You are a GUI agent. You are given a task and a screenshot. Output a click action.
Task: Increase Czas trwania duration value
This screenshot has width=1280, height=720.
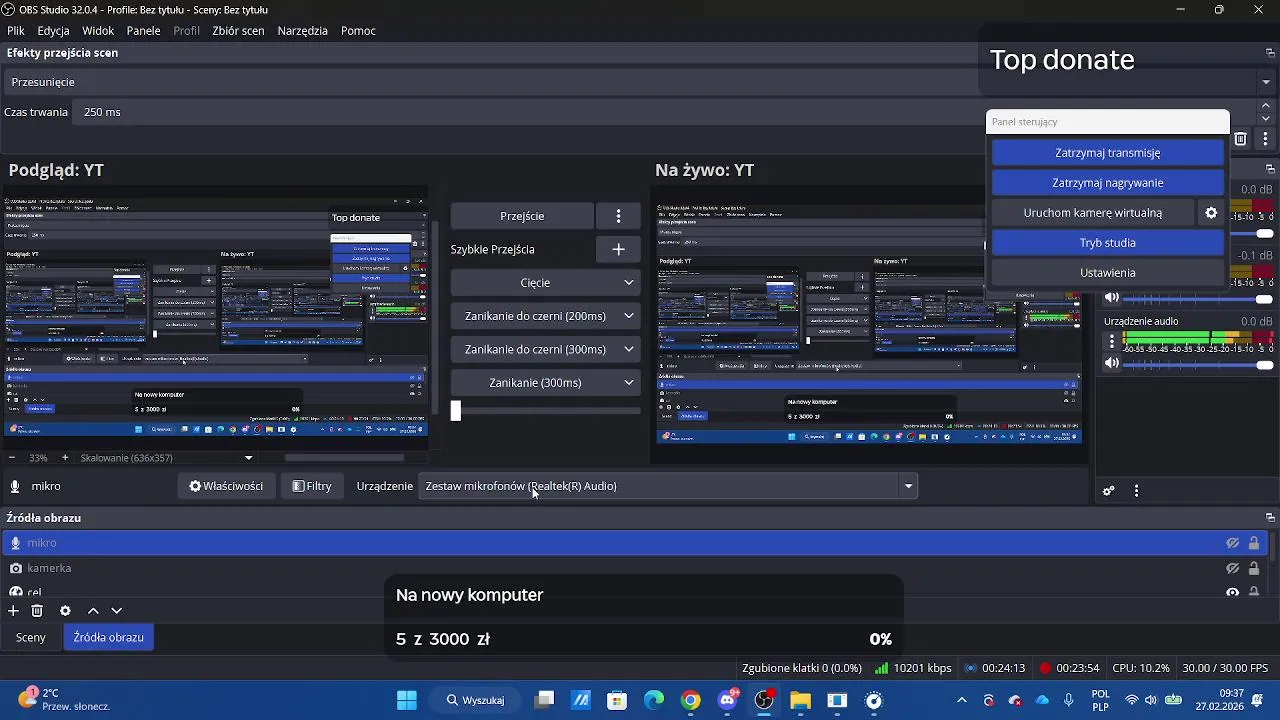point(1265,105)
